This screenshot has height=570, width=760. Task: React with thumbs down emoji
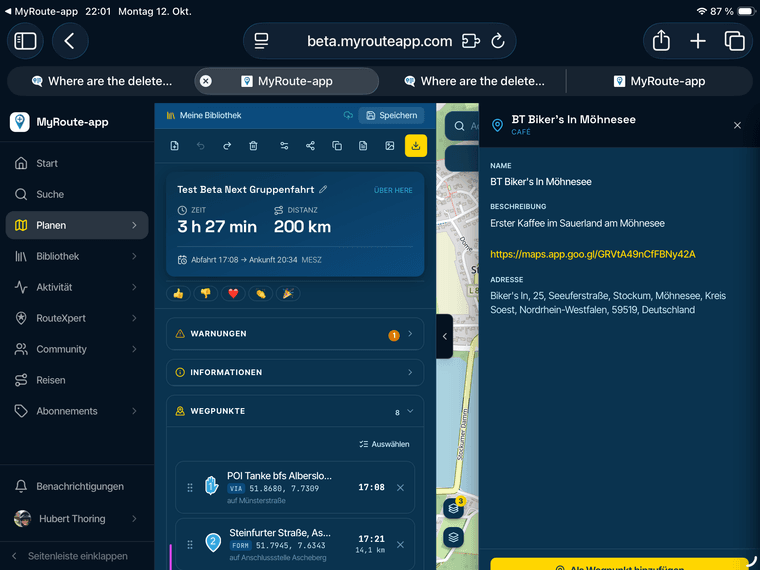point(206,293)
